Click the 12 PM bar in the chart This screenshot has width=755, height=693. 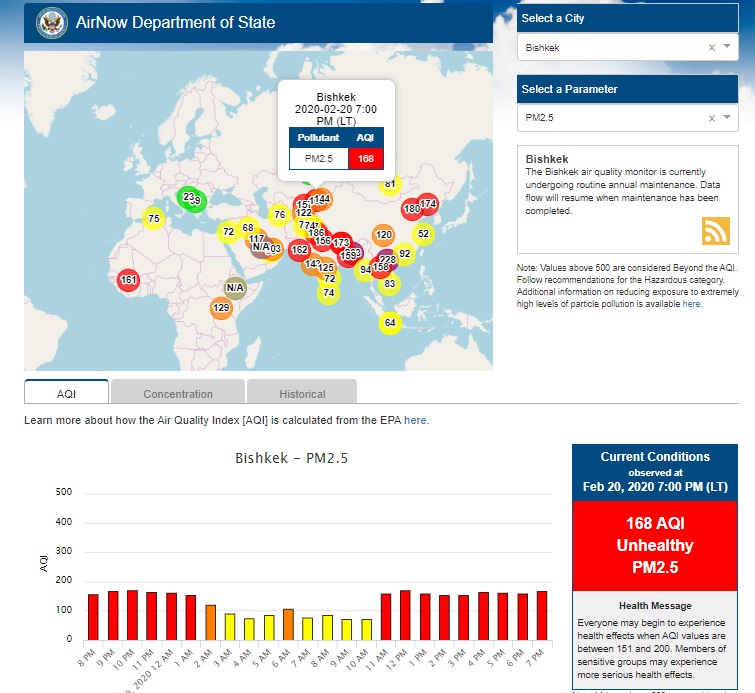coord(405,614)
